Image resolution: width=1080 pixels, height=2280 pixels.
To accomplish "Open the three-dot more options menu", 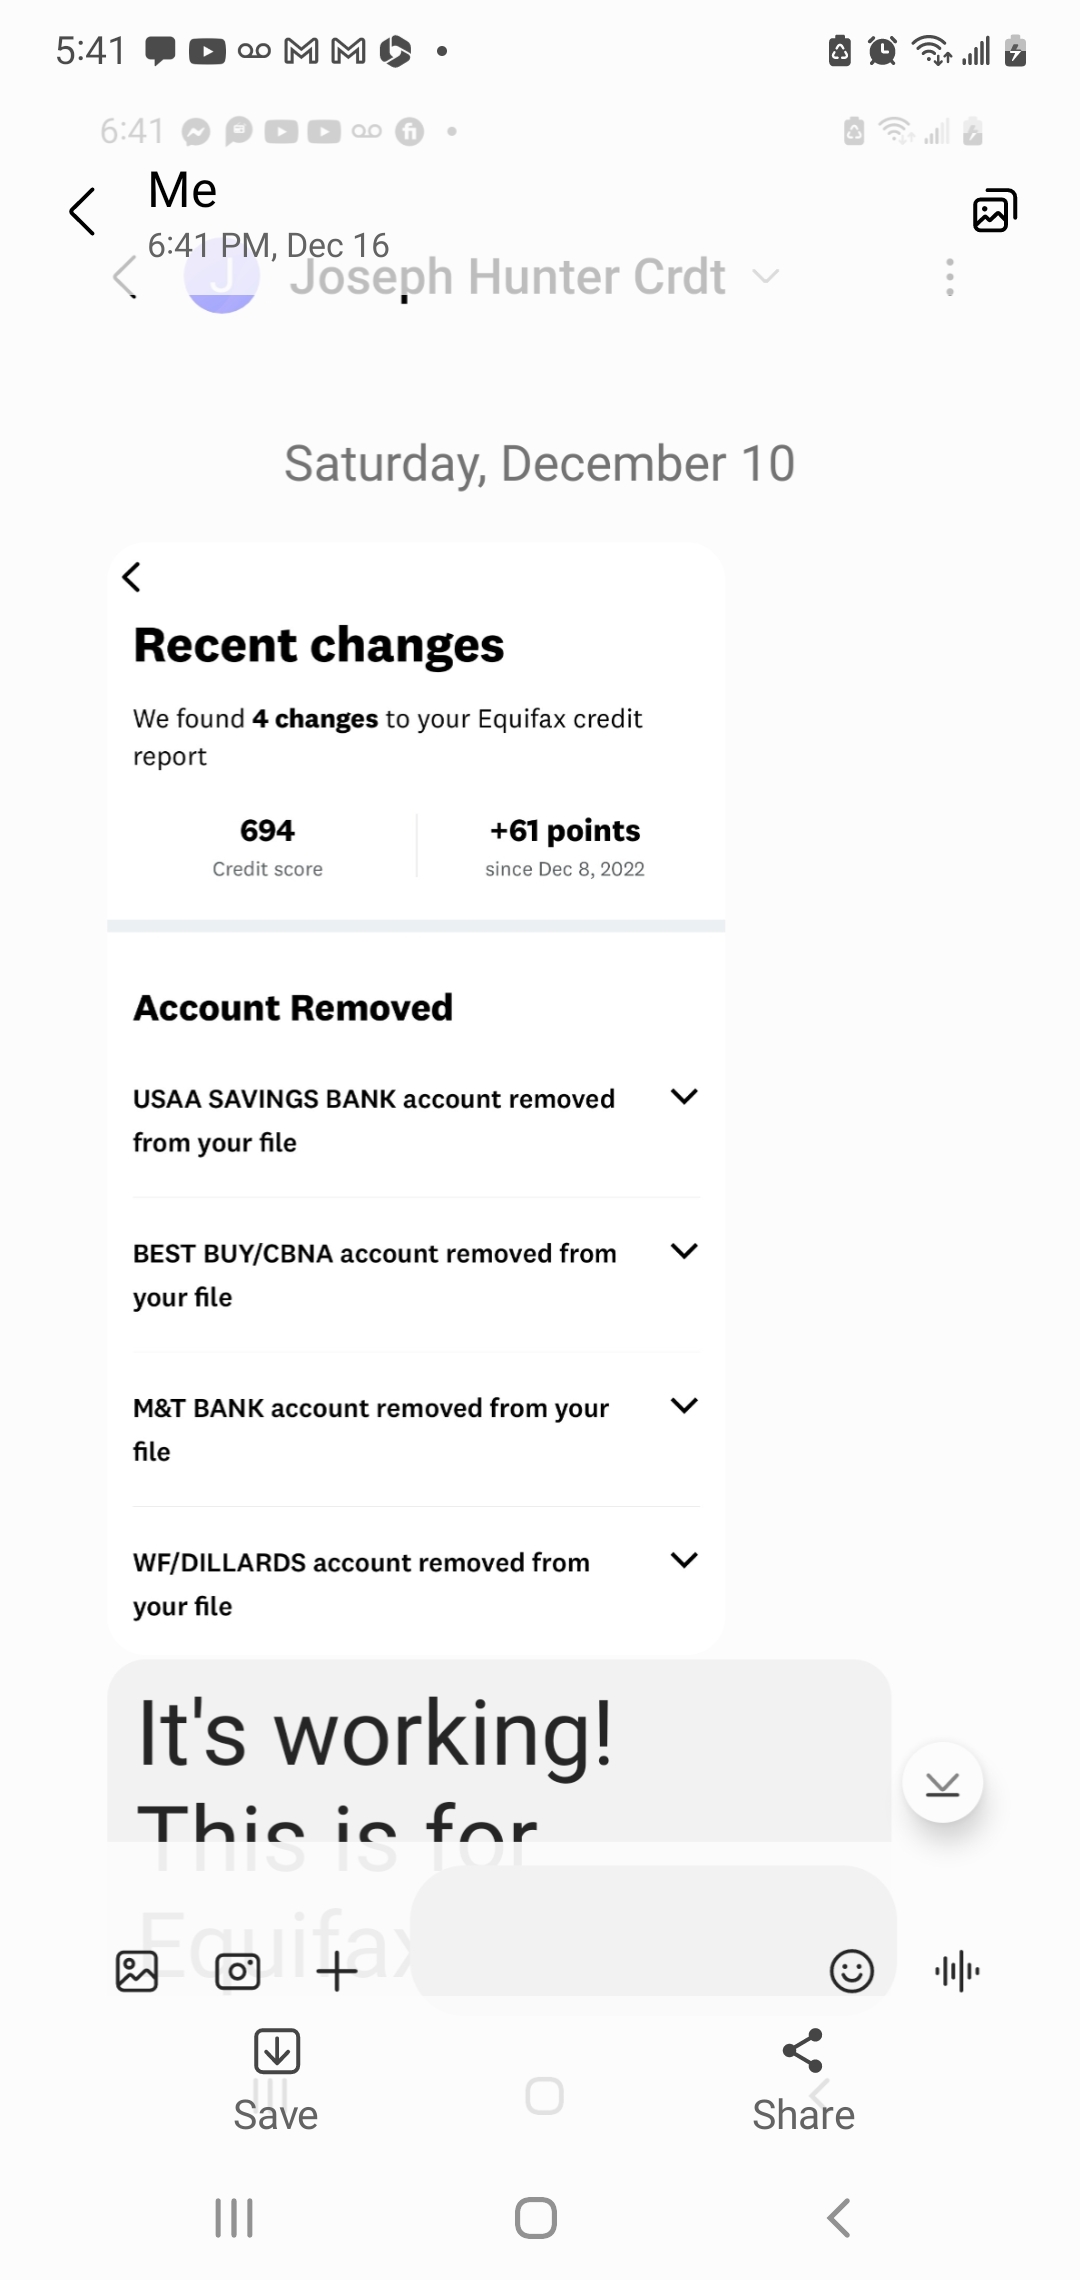I will (x=950, y=277).
